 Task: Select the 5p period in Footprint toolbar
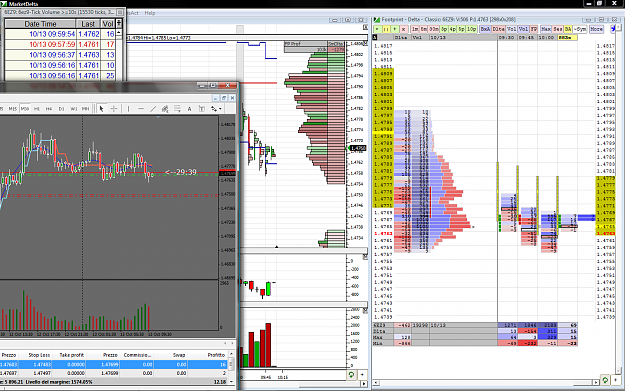pos(461,29)
